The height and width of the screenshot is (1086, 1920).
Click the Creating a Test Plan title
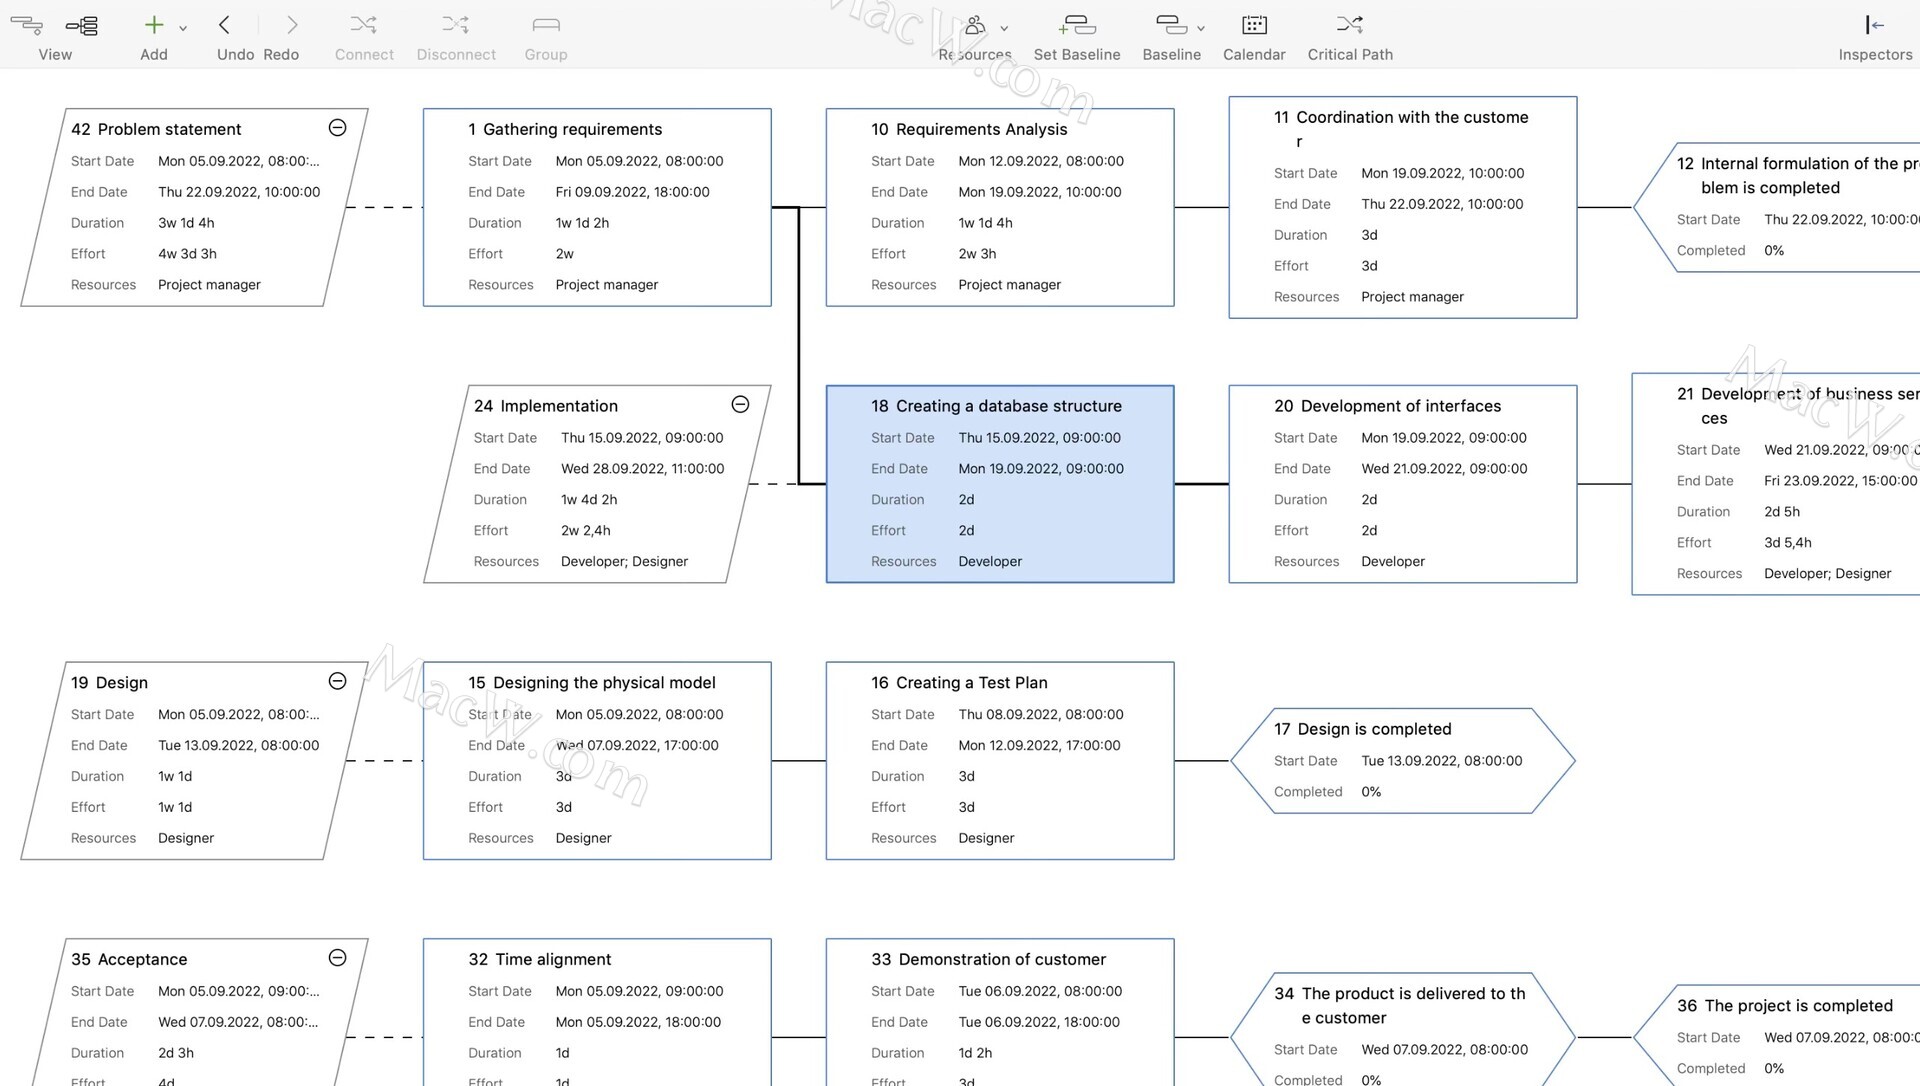[972, 683]
